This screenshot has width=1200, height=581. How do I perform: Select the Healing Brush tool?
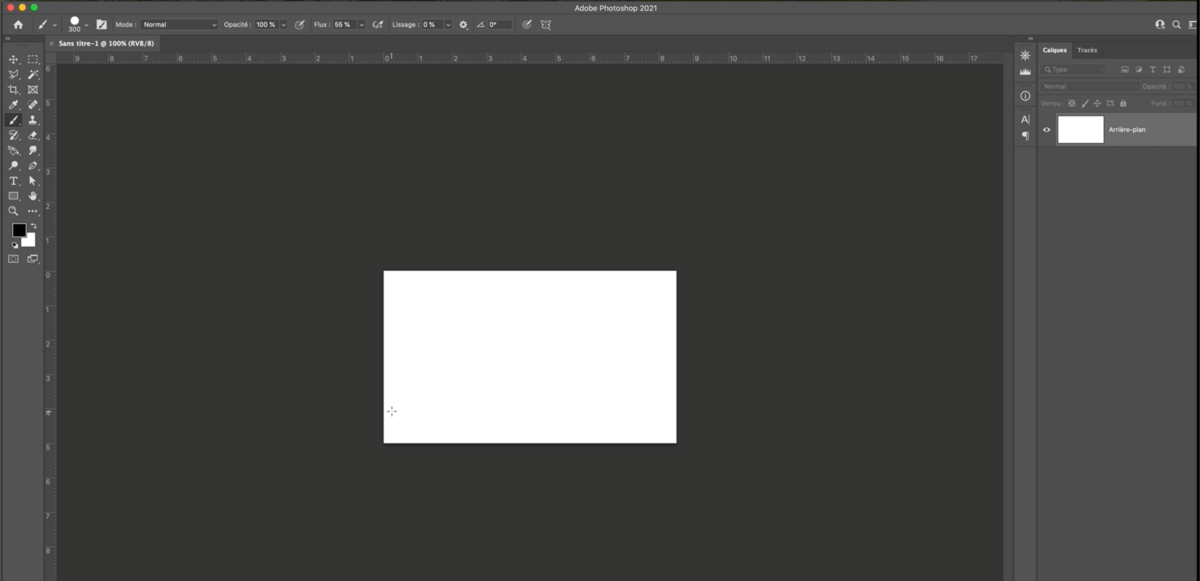[x=33, y=105]
